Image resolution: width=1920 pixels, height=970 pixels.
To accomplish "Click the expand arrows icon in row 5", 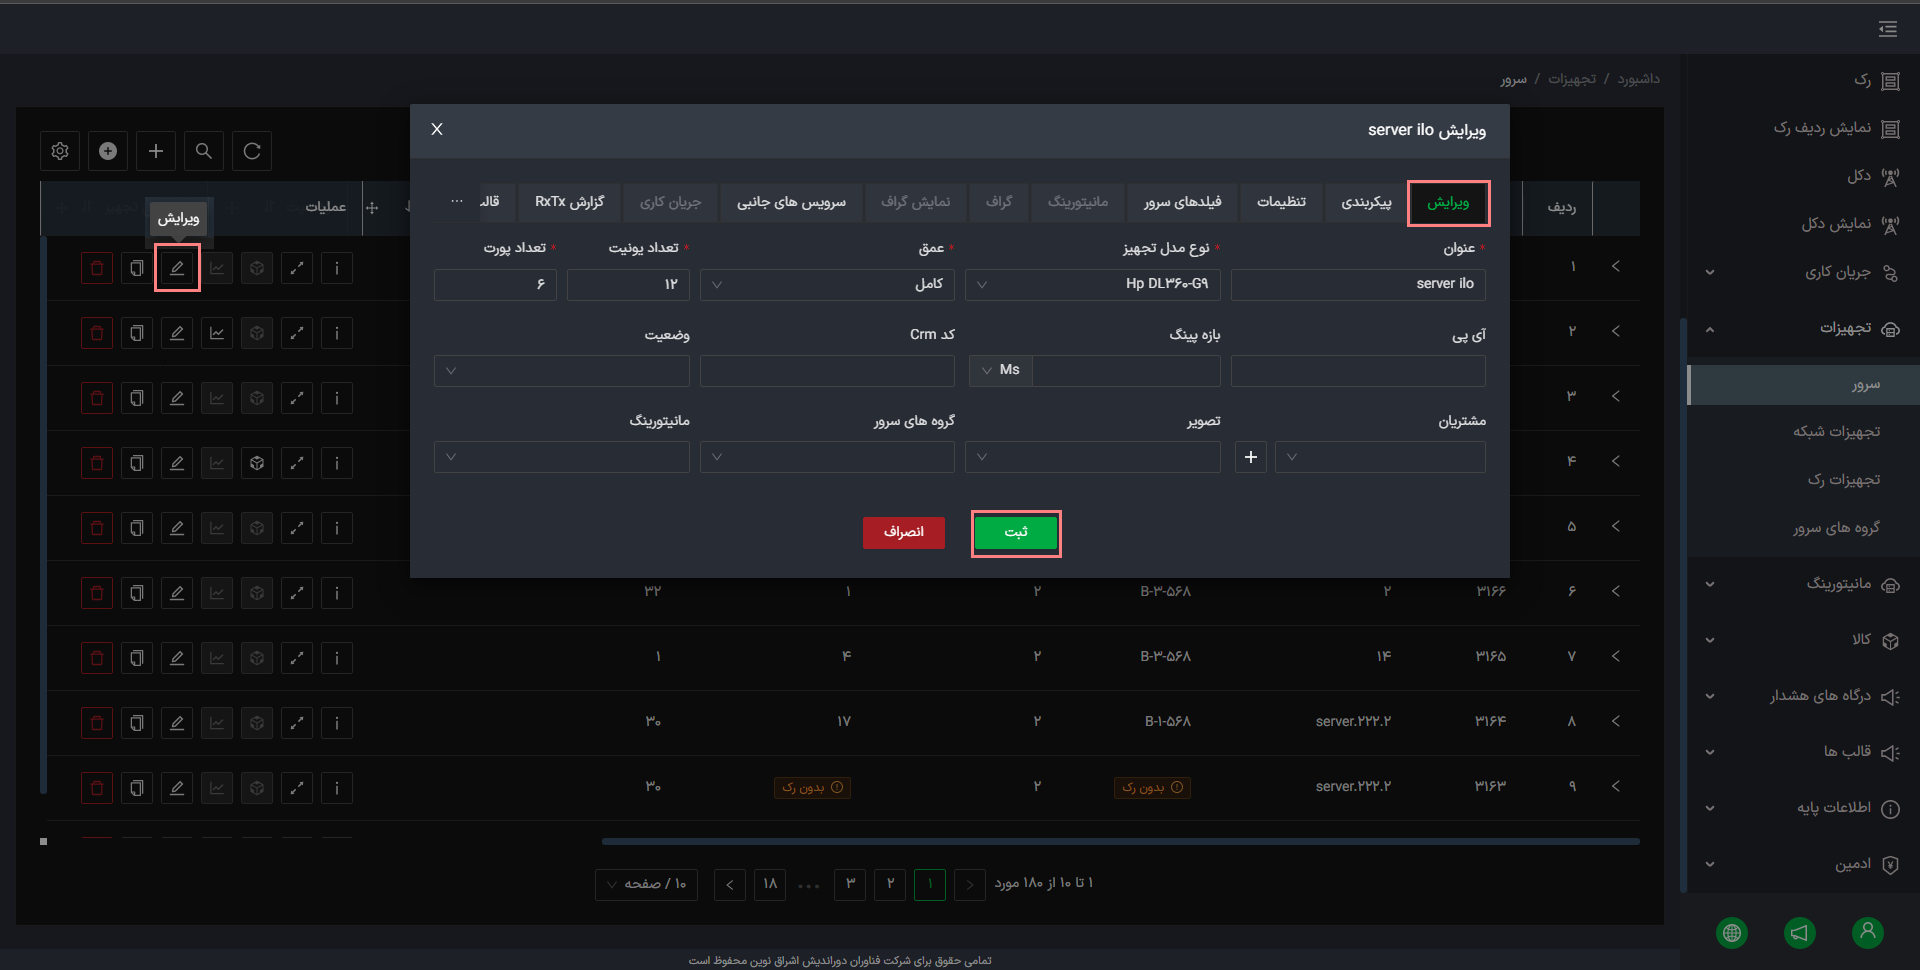I will [297, 528].
